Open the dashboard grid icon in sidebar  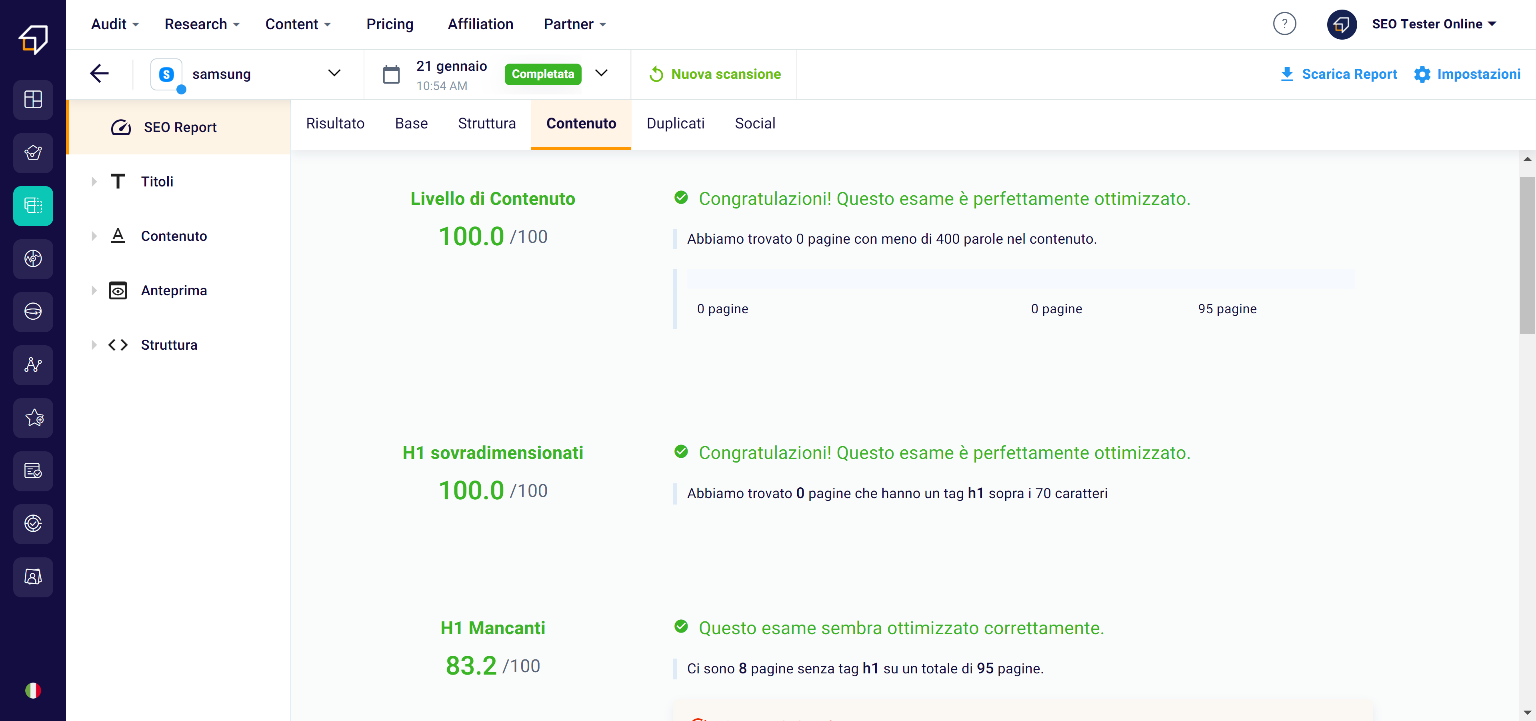[33, 100]
